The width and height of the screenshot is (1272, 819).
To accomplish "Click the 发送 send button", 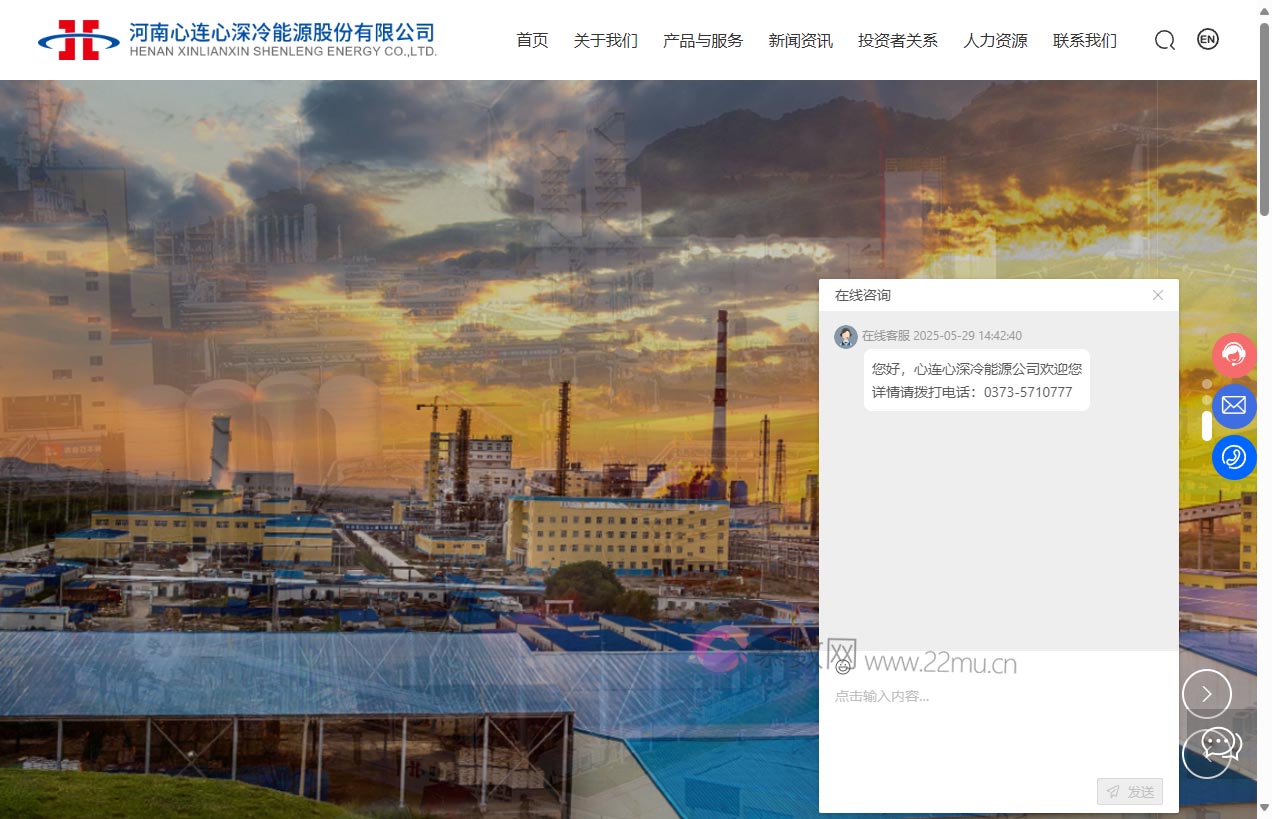I will tap(1130, 791).
